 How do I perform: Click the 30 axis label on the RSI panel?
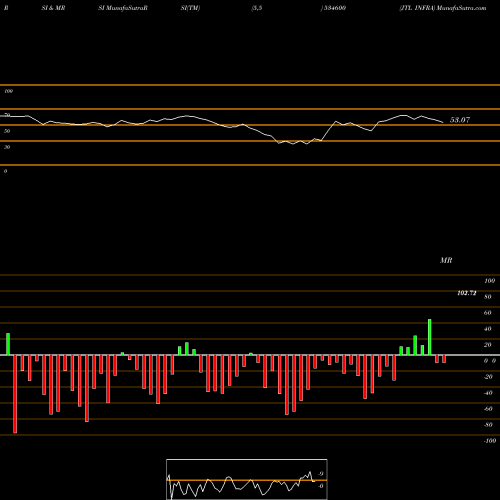click(x=7, y=147)
